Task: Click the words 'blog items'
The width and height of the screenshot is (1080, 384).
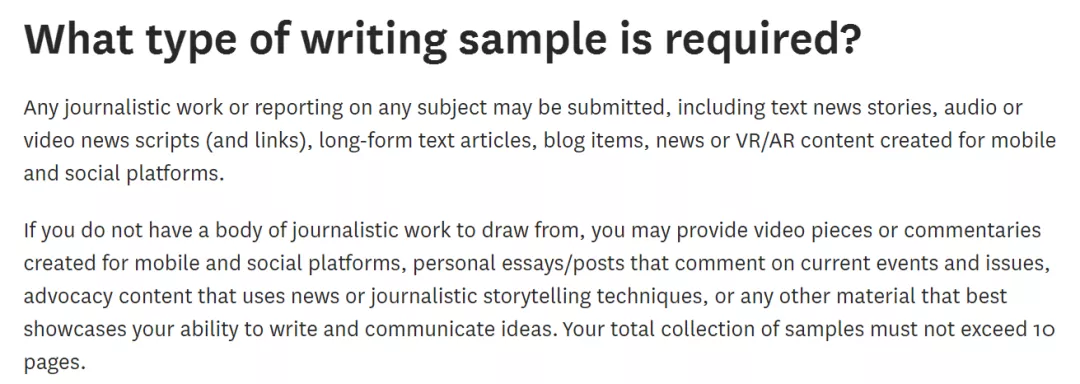Action: 594,141
